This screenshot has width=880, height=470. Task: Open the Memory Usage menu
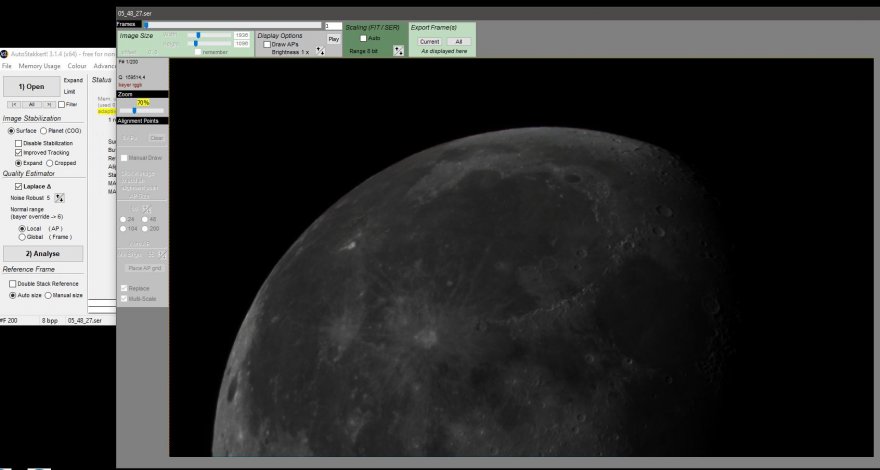[39, 66]
